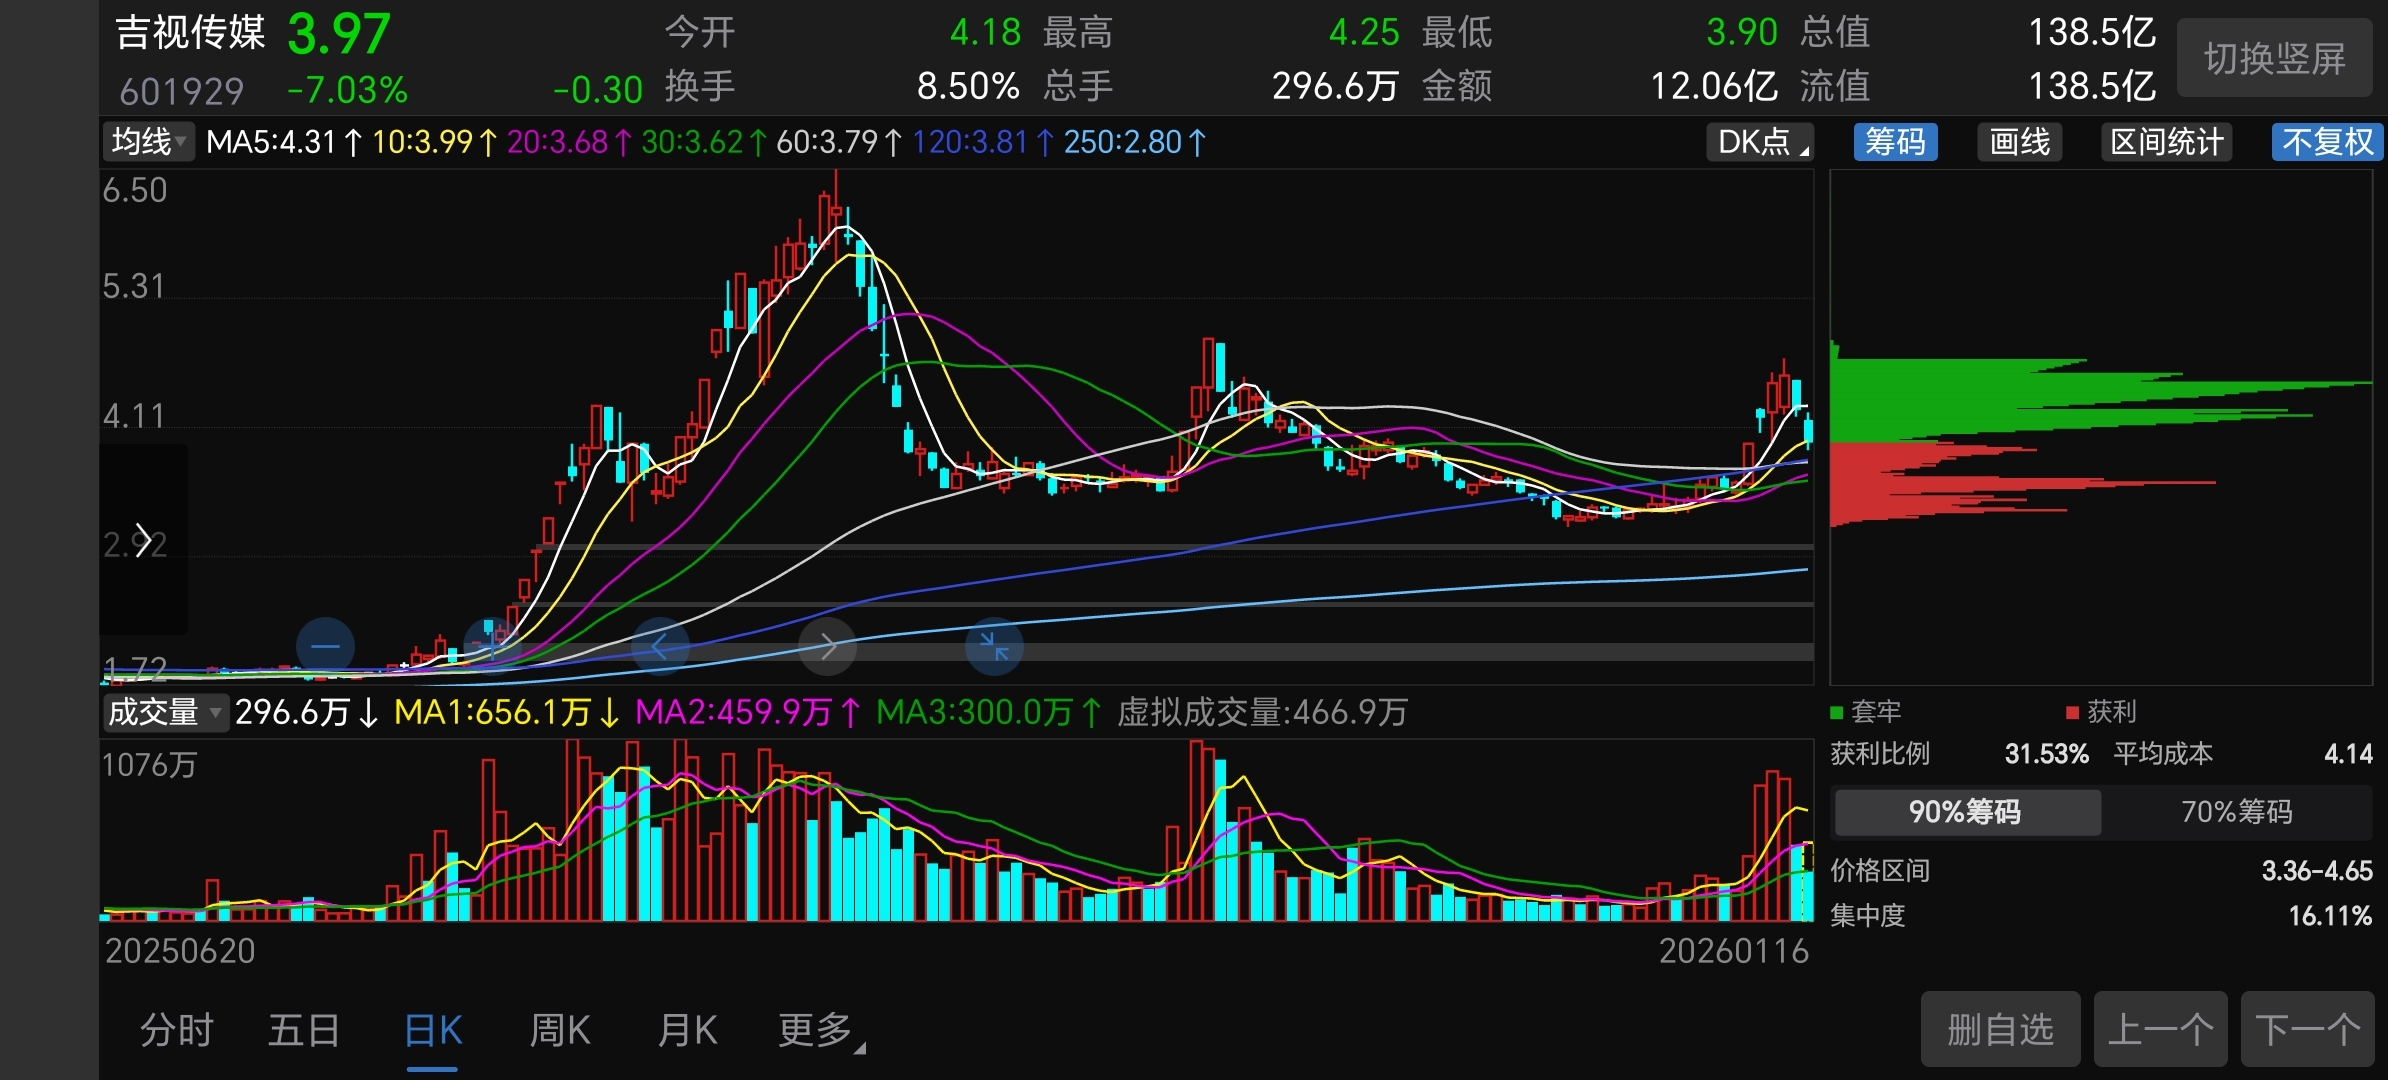This screenshot has height=1080, width=2388.
Task: Select the 70%筹码 segment
Action: click(2236, 811)
